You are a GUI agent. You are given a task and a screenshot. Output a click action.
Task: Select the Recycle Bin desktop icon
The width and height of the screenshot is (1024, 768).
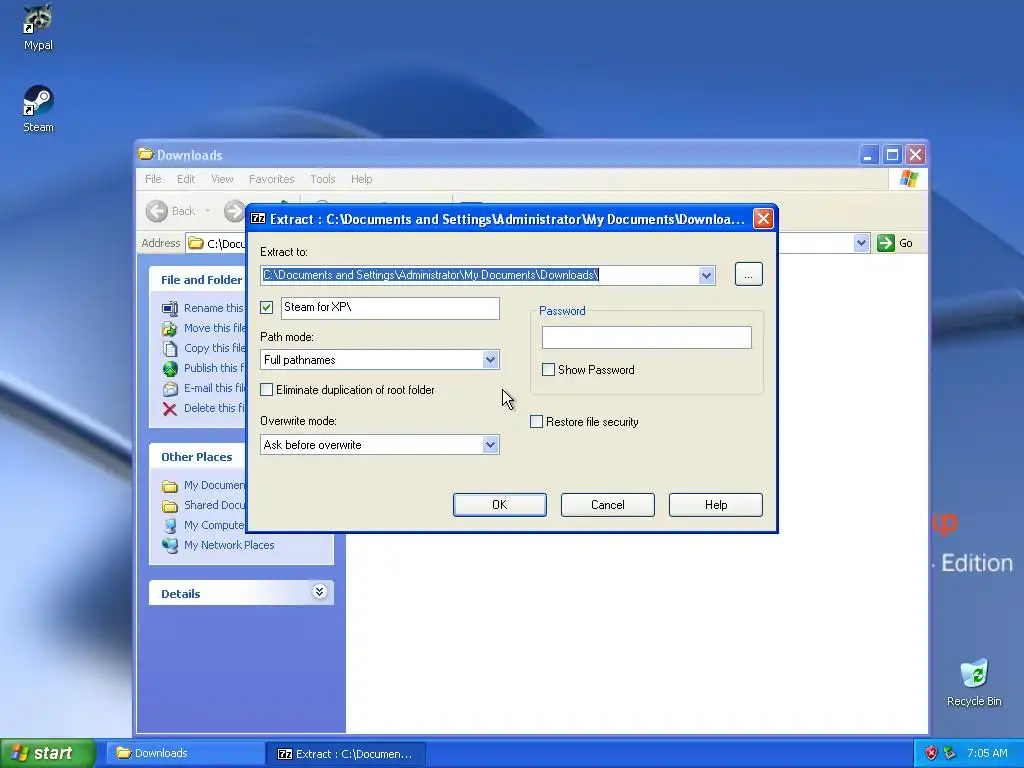pos(974,673)
